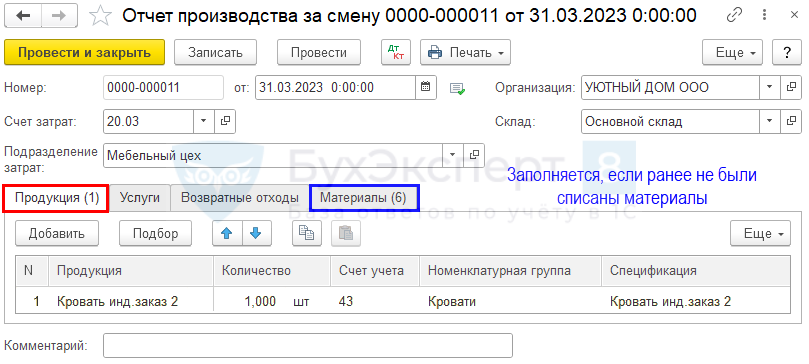The height and width of the screenshot is (364, 809).
Task: Click Провести и закрыть button
Action: click(85, 52)
